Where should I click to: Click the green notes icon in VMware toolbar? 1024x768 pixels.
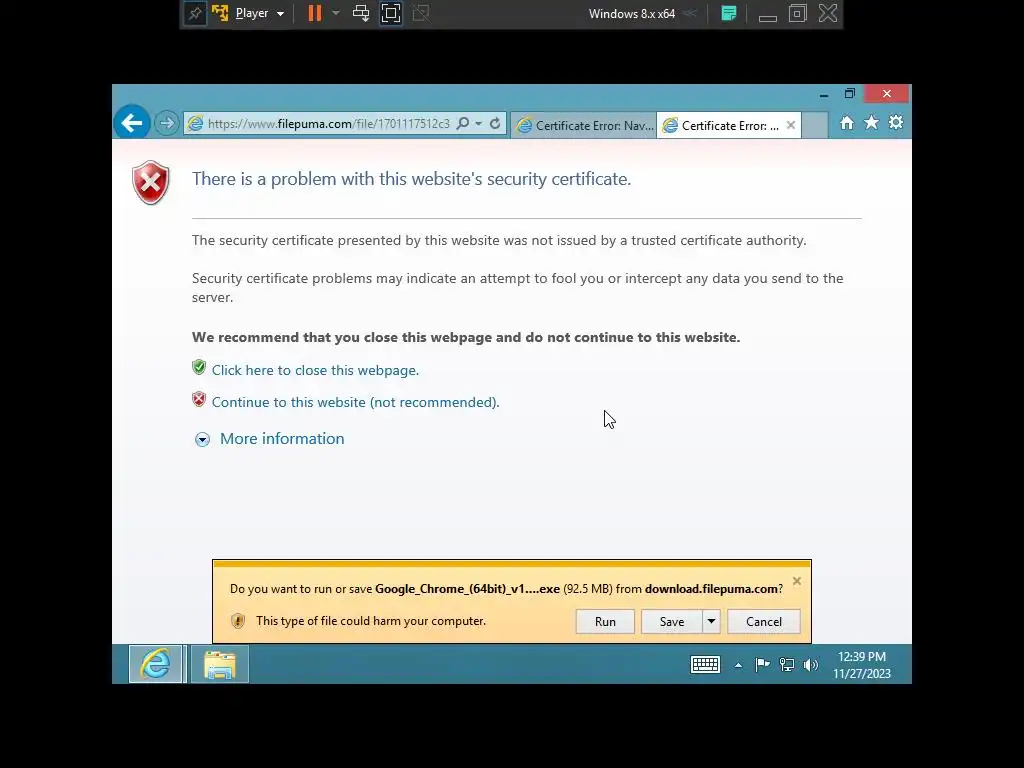click(x=729, y=13)
